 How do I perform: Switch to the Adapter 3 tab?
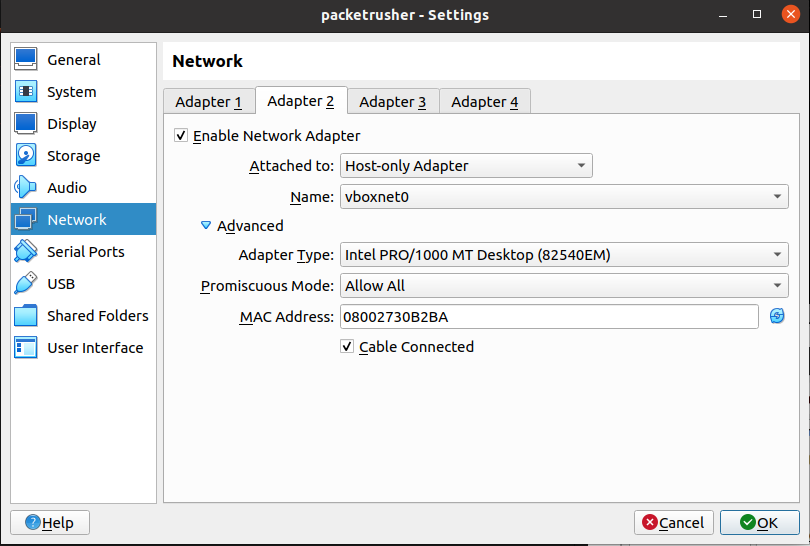coord(392,102)
